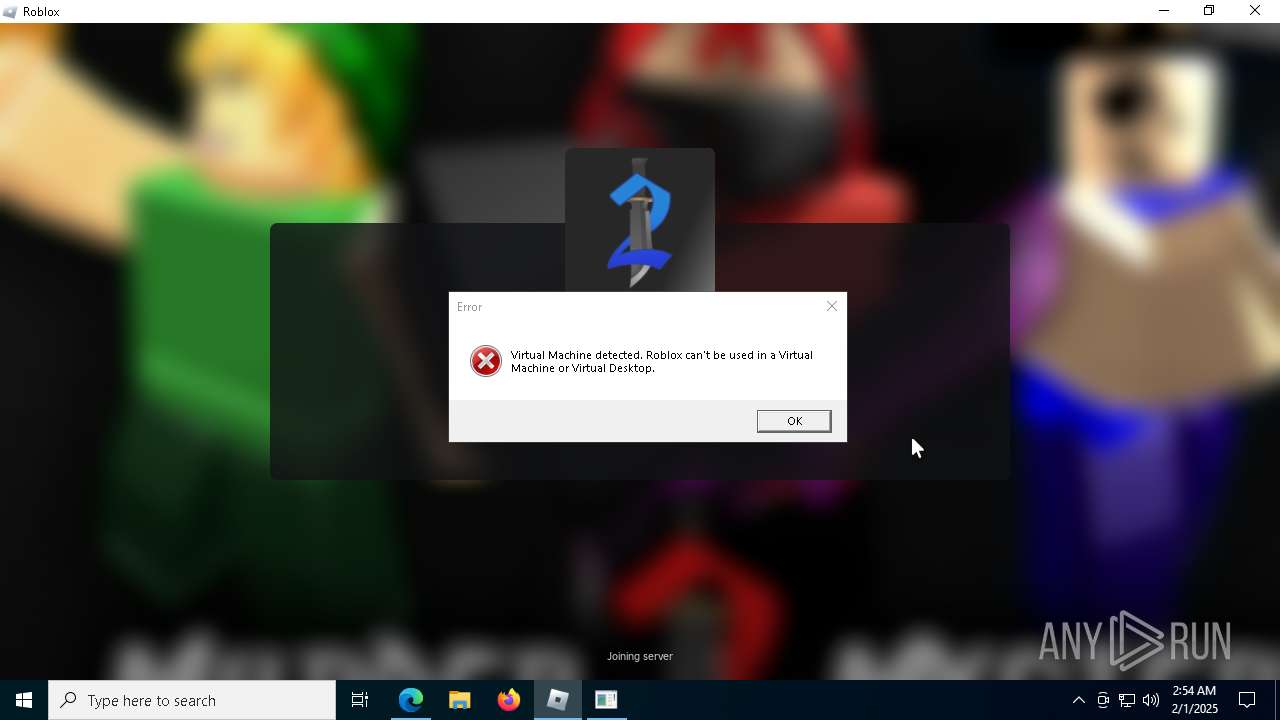Open the notification center icon

[x=1247, y=700]
